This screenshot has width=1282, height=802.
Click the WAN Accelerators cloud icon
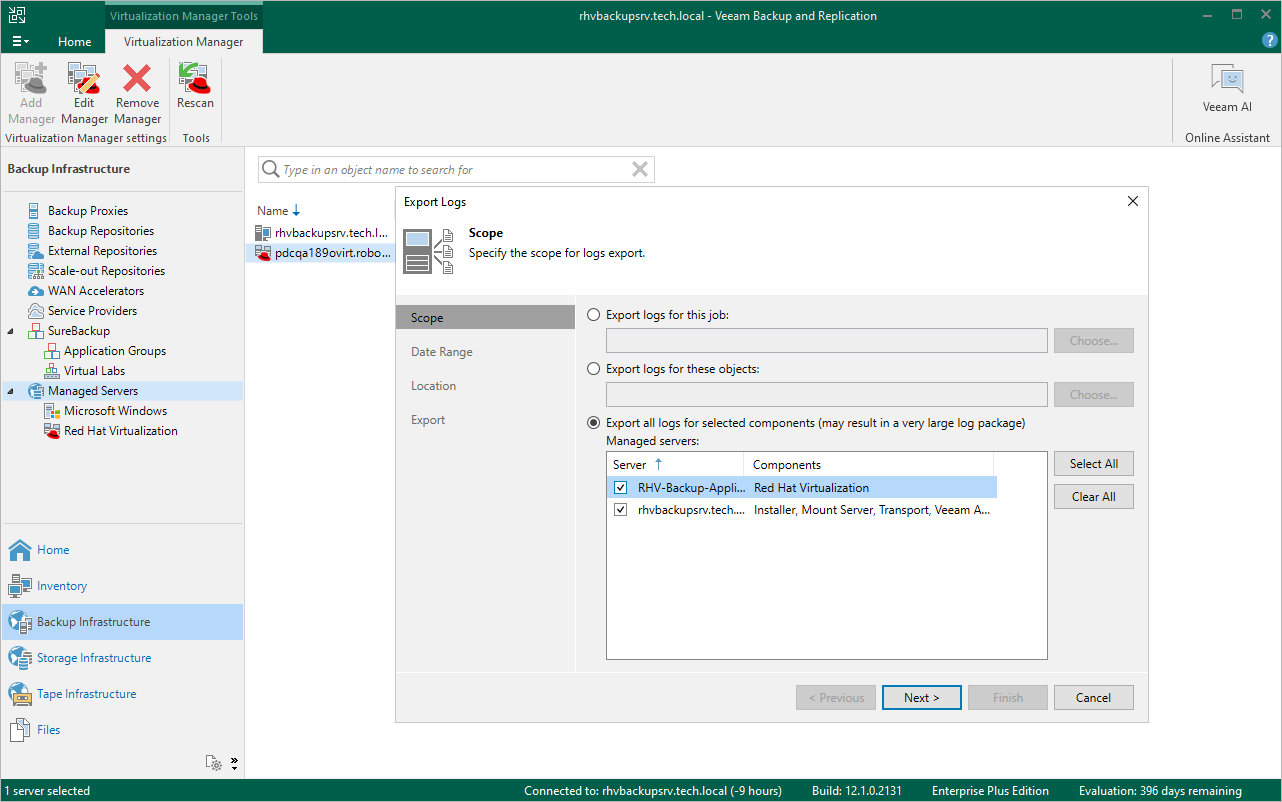(x=37, y=291)
